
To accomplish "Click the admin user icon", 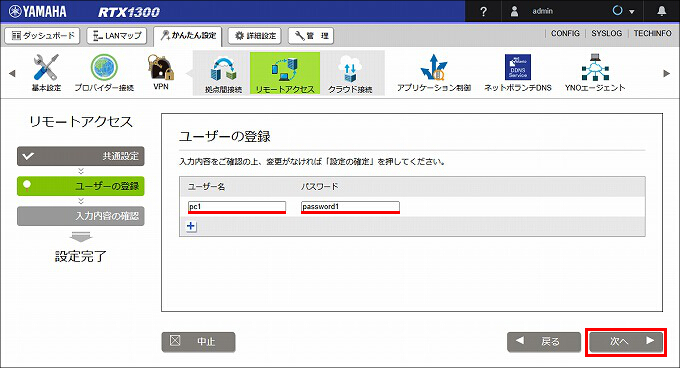I will (x=514, y=11).
